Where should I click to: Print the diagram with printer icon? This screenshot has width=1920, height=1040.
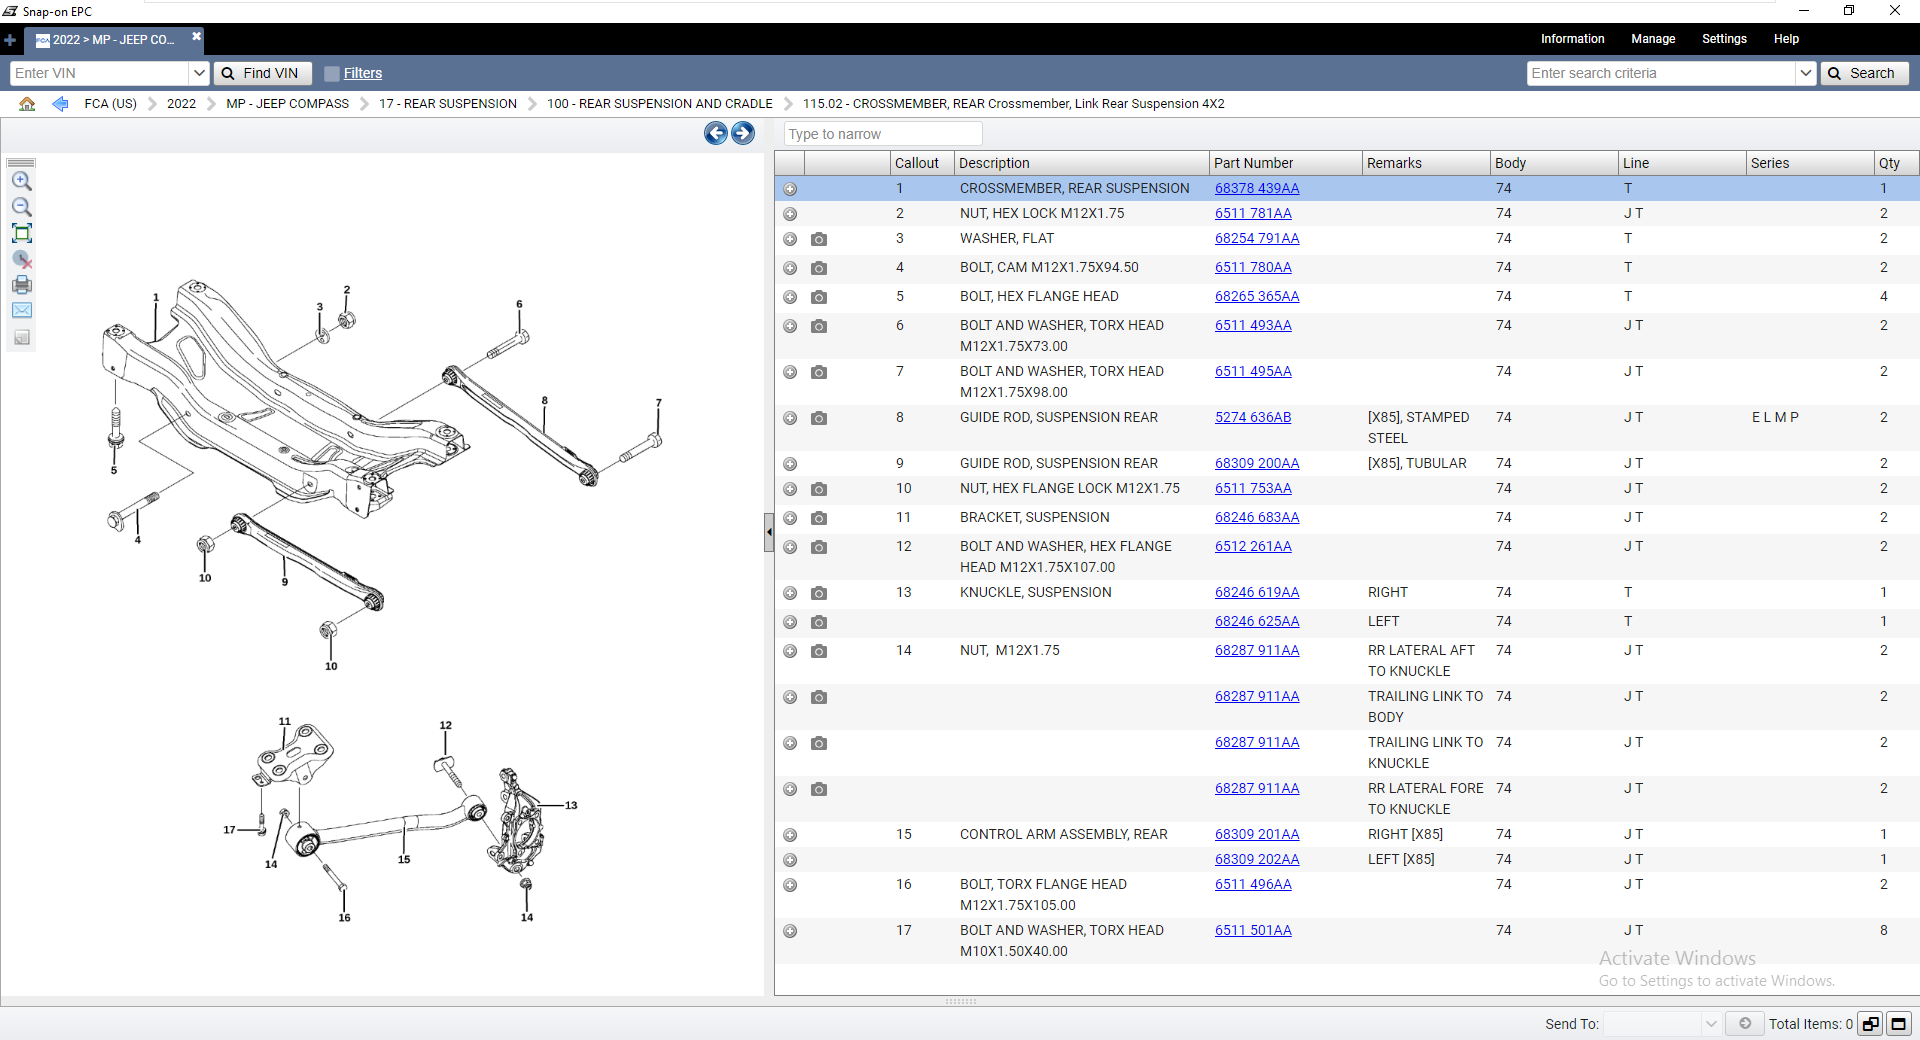pos(21,285)
